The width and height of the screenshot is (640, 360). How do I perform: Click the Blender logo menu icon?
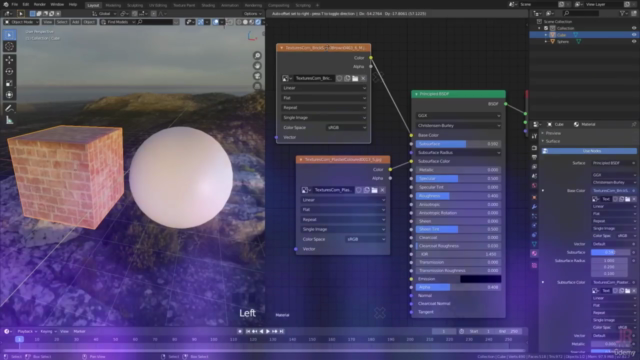(x=5, y=4)
